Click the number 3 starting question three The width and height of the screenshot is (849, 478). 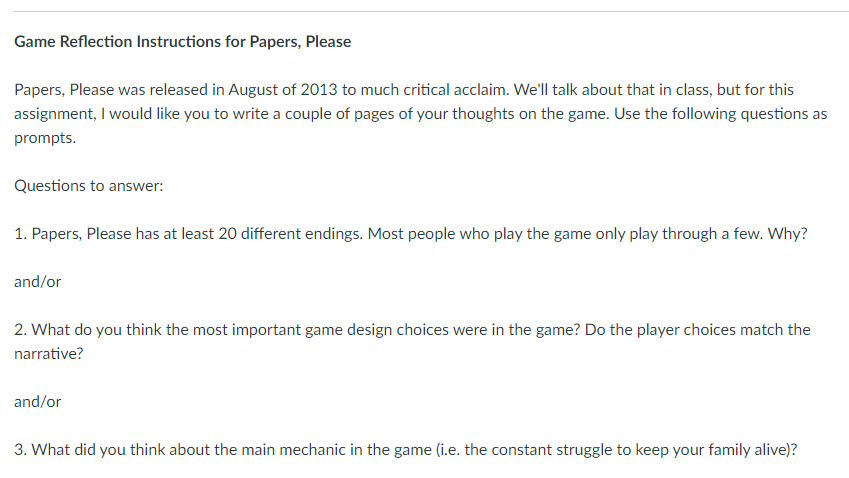(19, 449)
